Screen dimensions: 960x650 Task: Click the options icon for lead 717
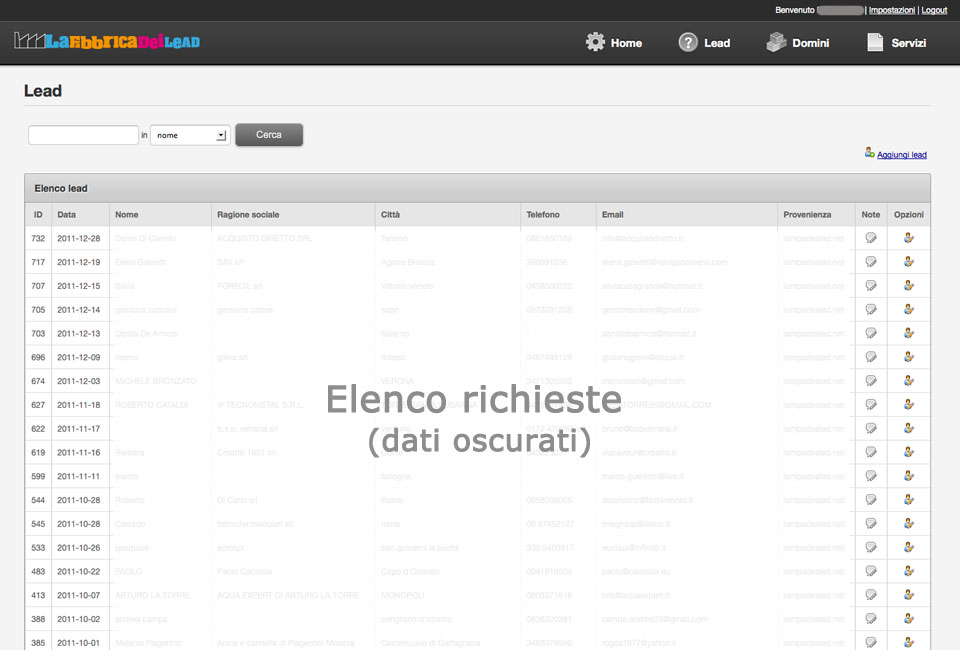(x=909, y=262)
